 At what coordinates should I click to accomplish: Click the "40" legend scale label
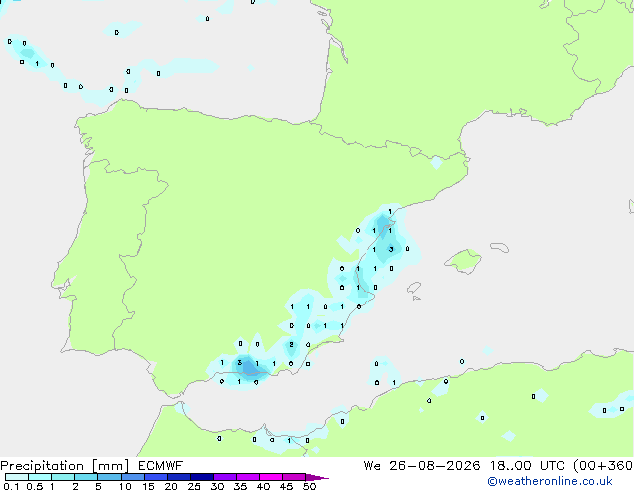pos(263,486)
